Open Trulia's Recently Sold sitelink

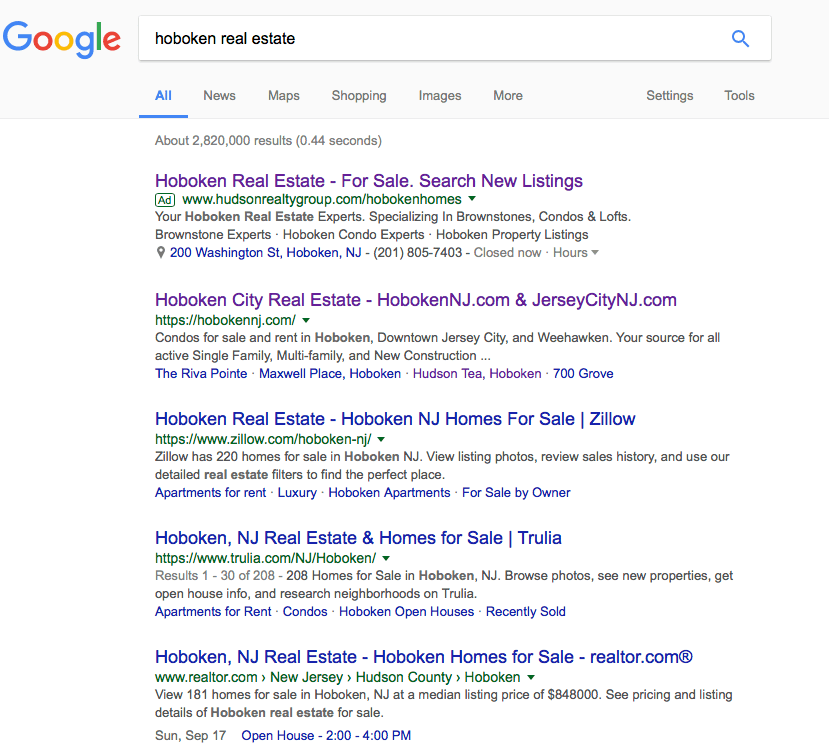(526, 611)
